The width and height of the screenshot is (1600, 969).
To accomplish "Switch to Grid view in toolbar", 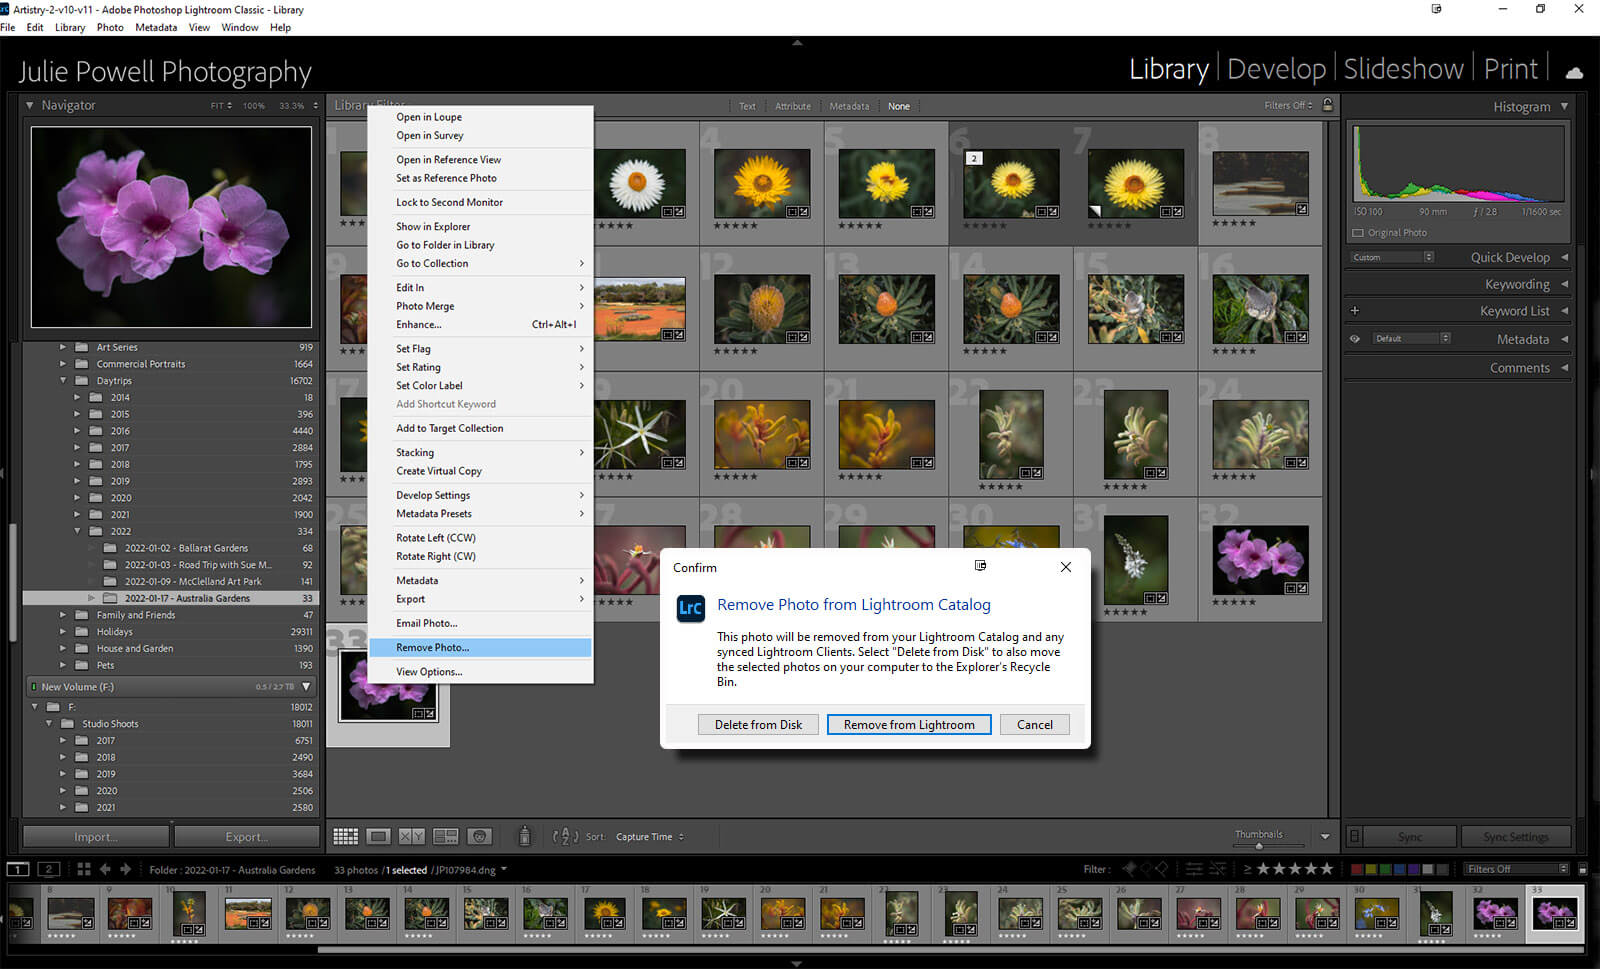I will point(345,836).
